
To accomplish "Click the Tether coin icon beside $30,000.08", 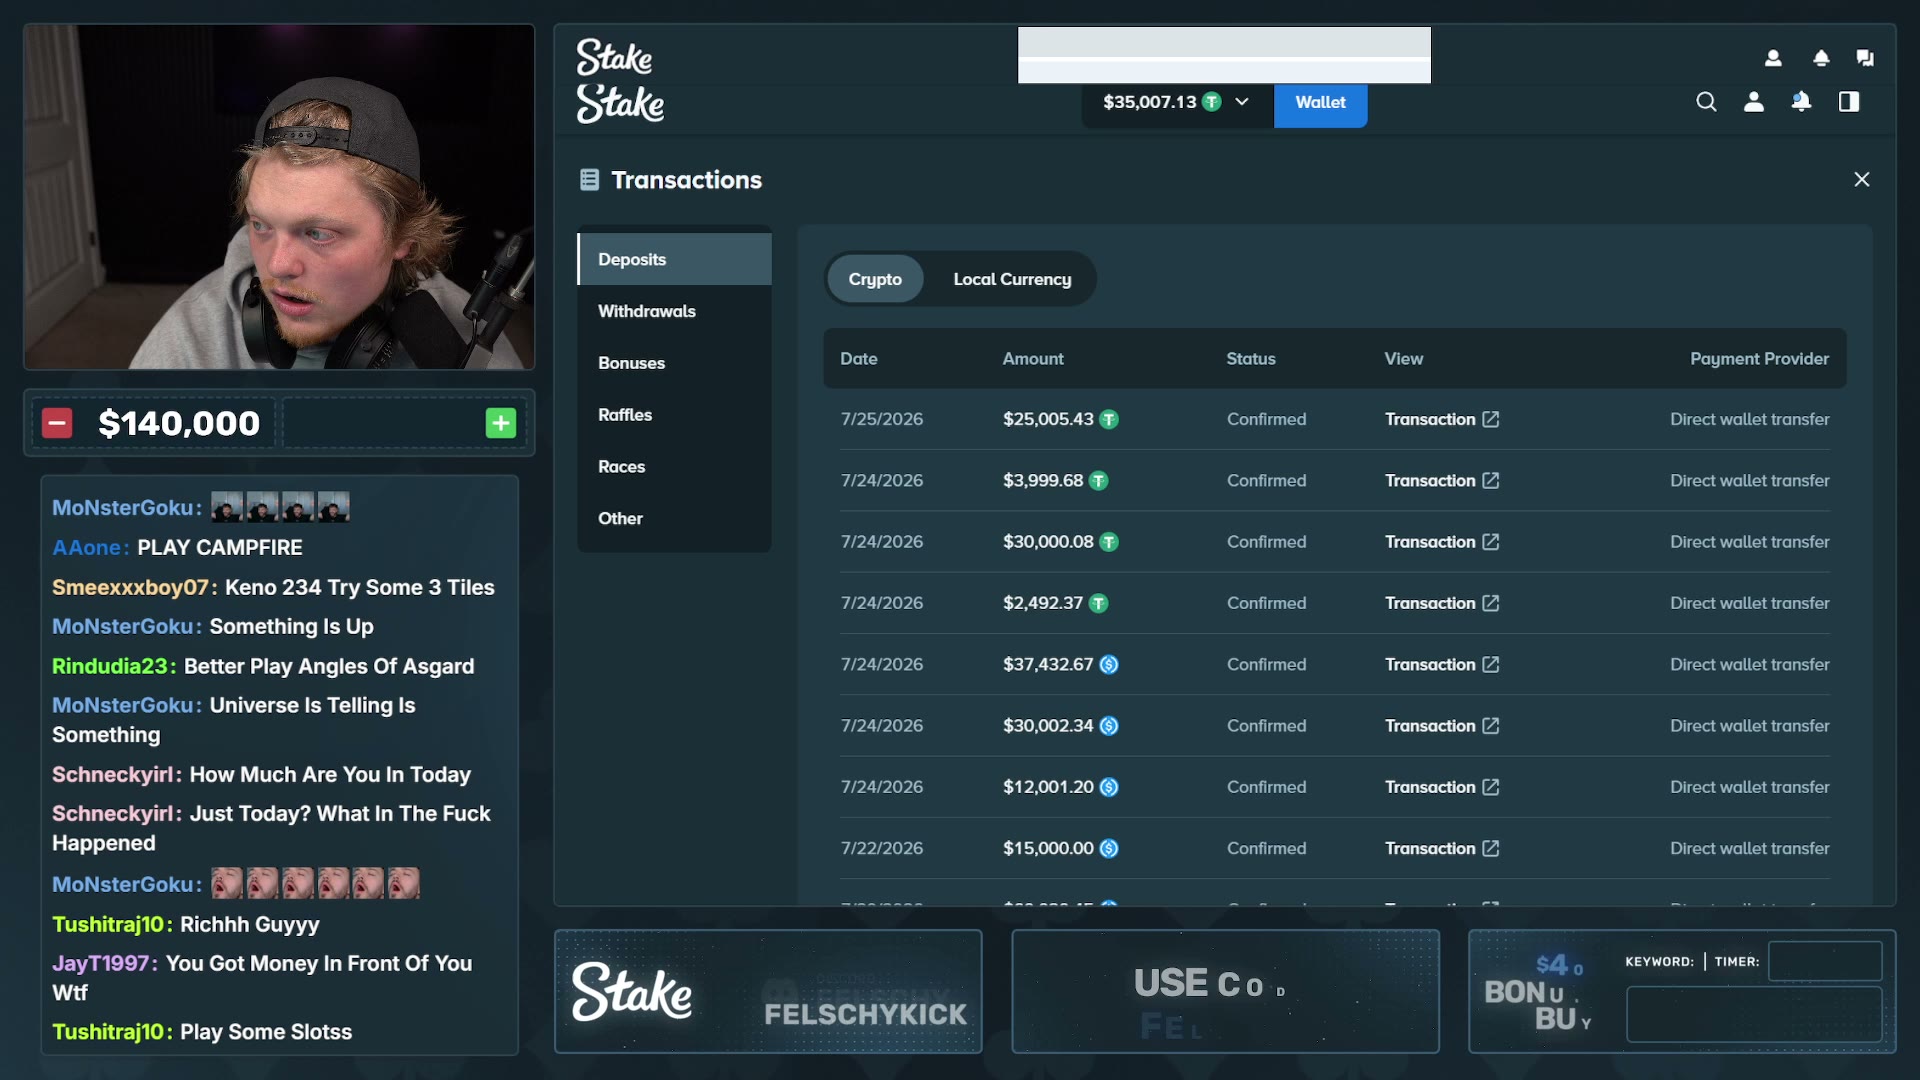I will tap(1109, 542).
